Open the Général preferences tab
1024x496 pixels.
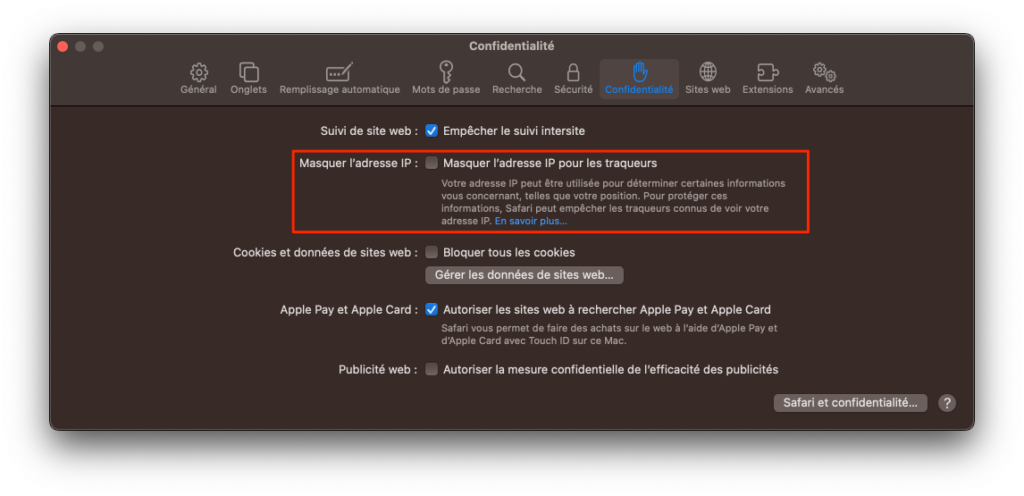[x=199, y=79]
